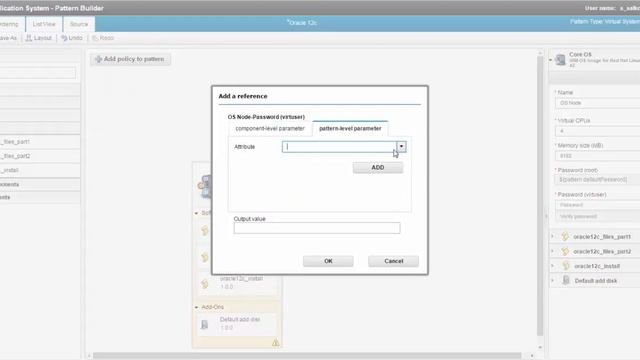The image size is (640, 360).
Task: Click the oracle12c_install script icon in properties
Action: pos(565,266)
